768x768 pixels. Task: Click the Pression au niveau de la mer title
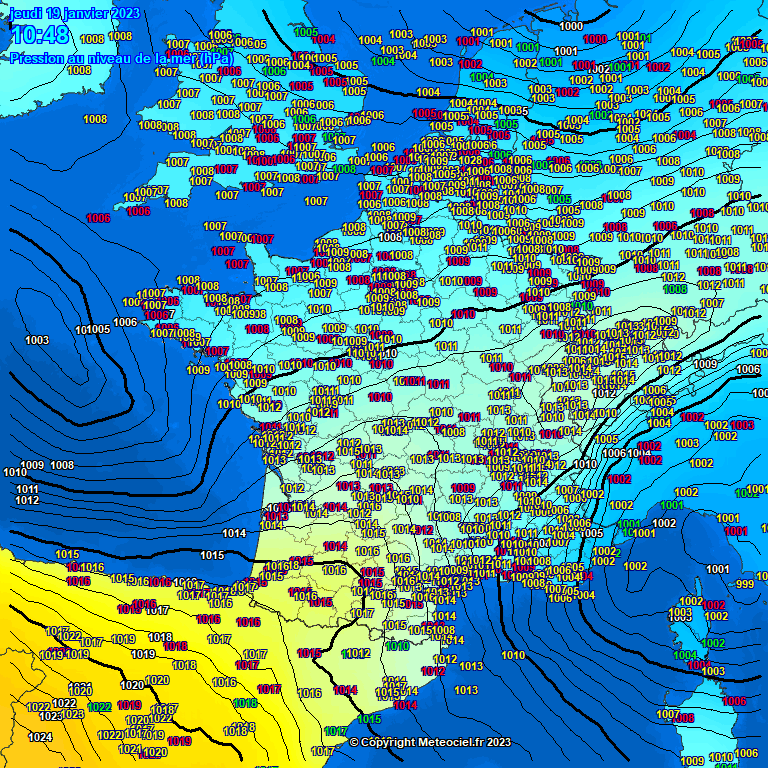pos(121,59)
